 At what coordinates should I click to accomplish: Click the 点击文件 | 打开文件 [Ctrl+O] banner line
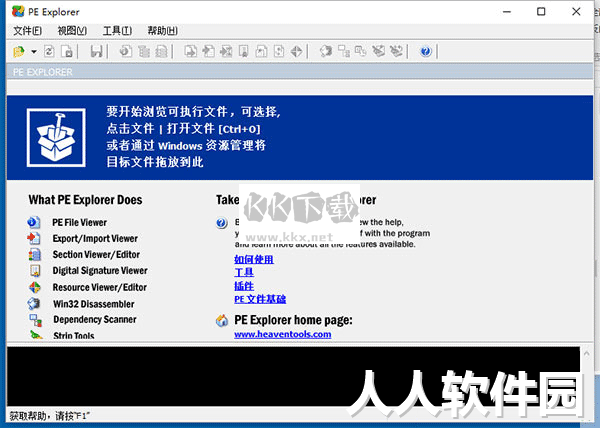183,129
